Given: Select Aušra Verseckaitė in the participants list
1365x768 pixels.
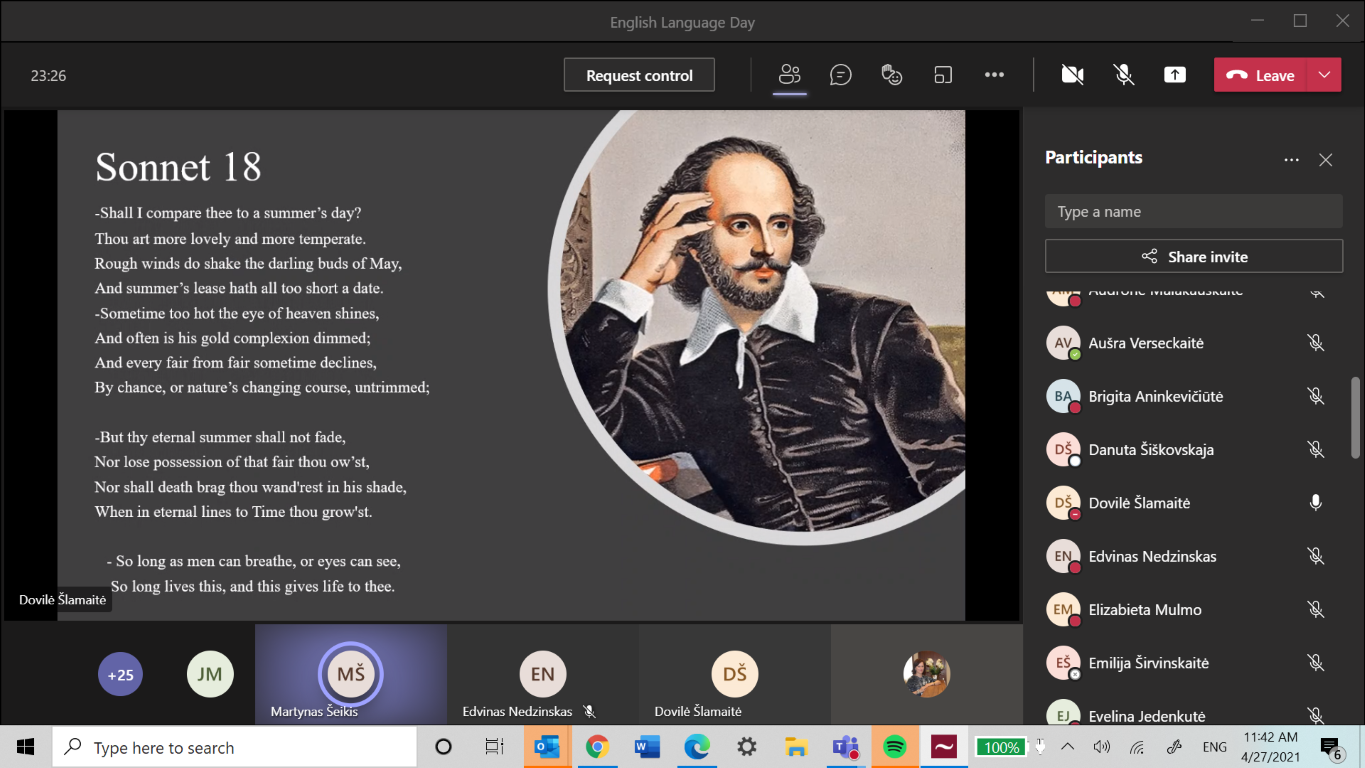Looking at the screenshot, I should (1146, 343).
